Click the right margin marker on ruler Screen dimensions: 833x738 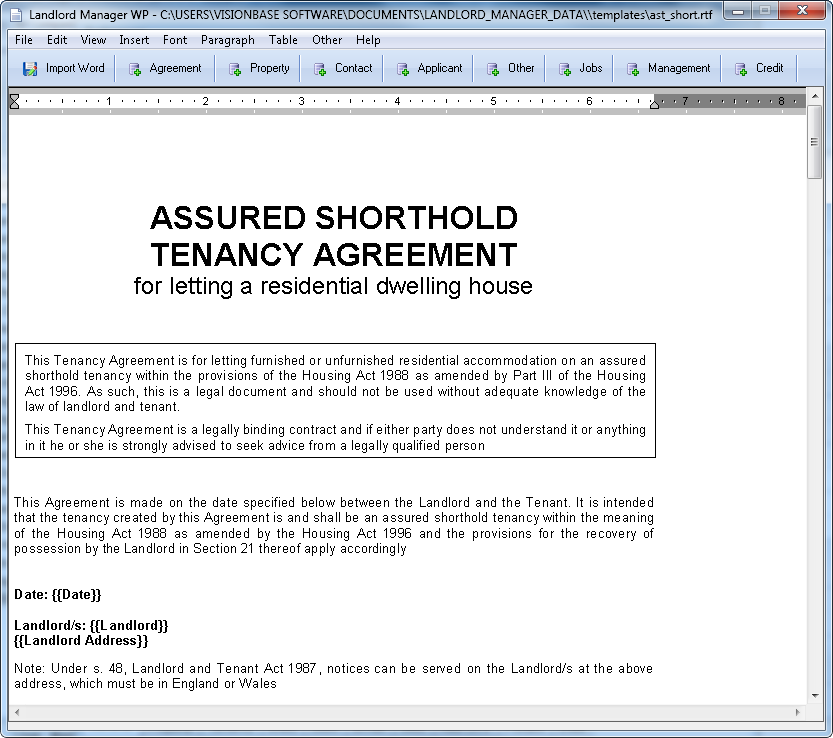[654, 104]
